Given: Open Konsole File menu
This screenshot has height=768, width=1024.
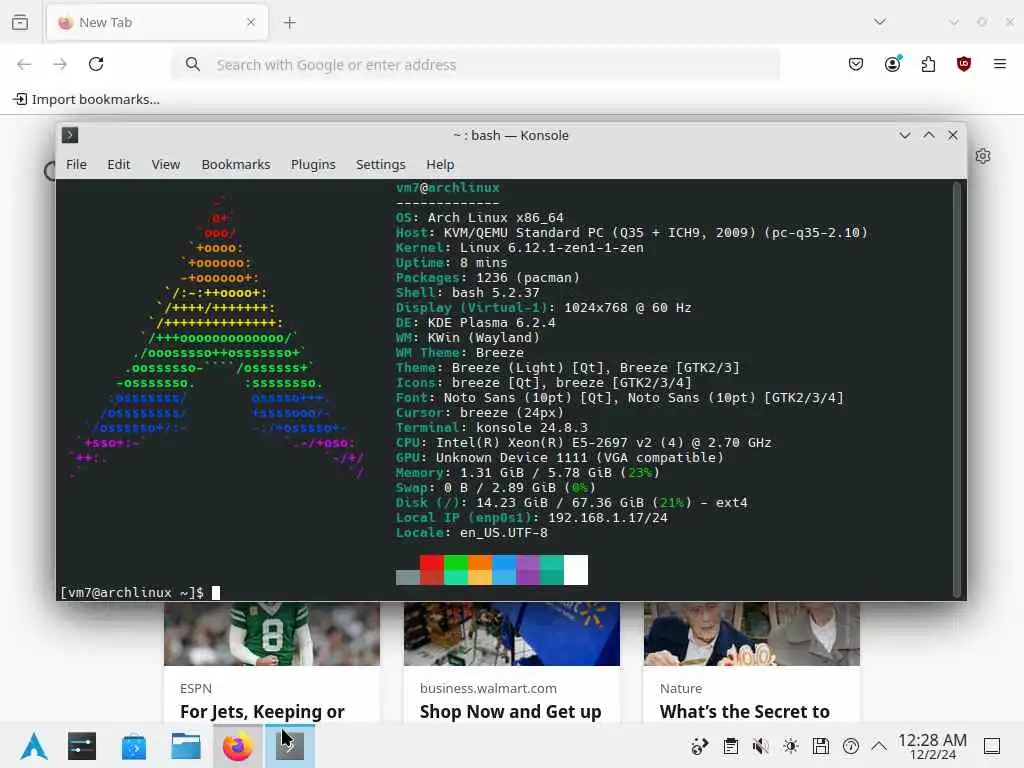Looking at the screenshot, I should point(76,165).
